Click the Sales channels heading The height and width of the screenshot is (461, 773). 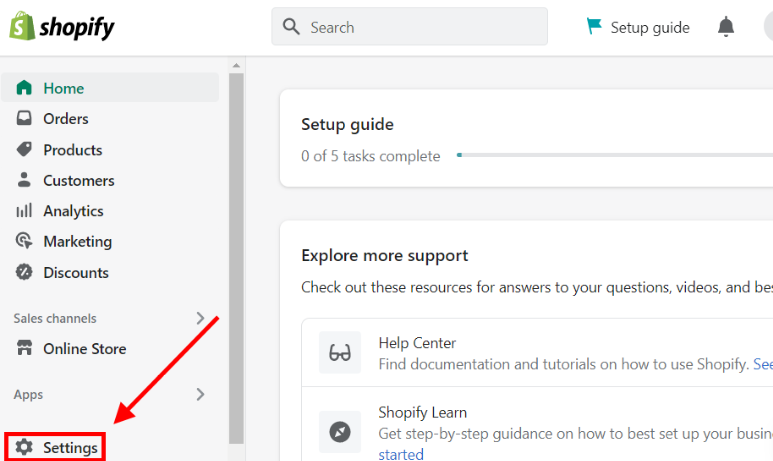click(x=55, y=319)
